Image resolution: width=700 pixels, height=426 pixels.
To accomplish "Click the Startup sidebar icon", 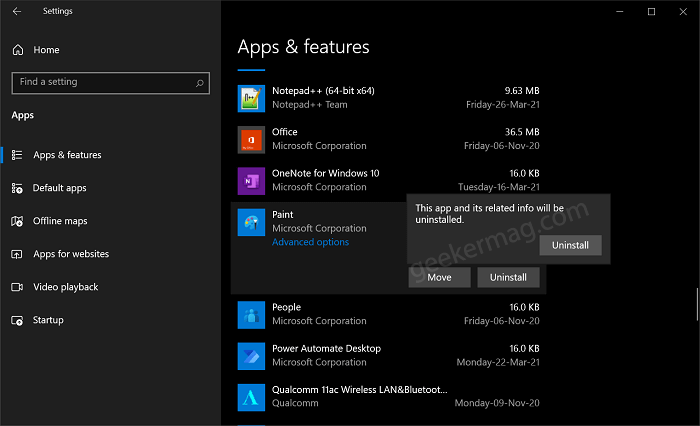I will point(17,321).
